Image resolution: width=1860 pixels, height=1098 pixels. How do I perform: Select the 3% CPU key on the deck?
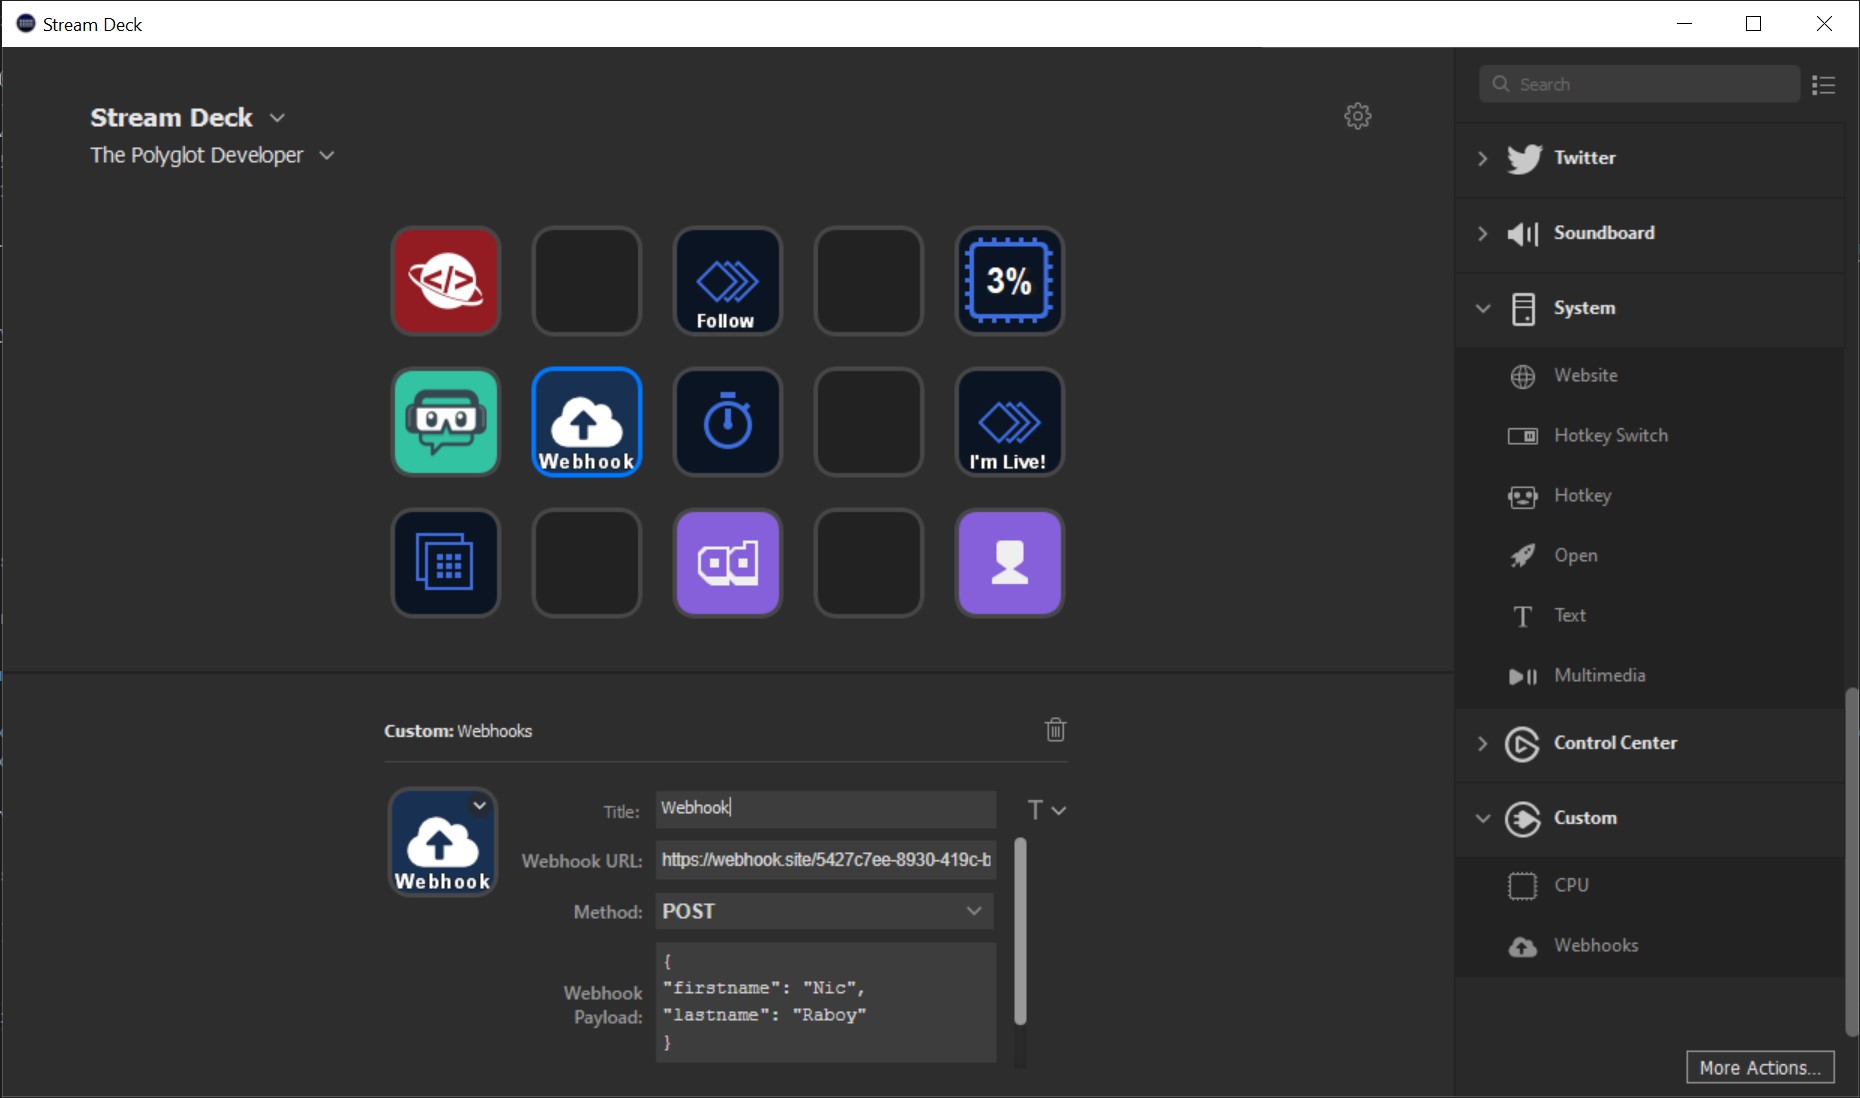[x=1010, y=281]
